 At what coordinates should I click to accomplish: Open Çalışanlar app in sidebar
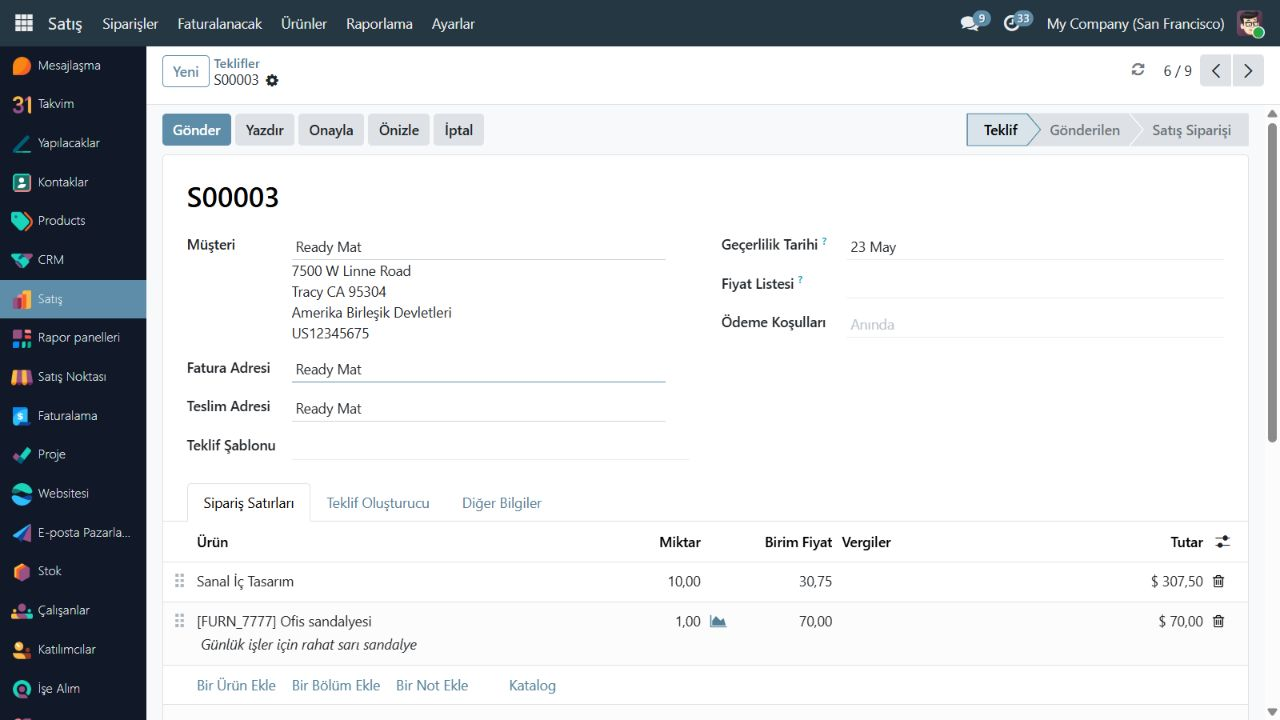click(73, 610)
